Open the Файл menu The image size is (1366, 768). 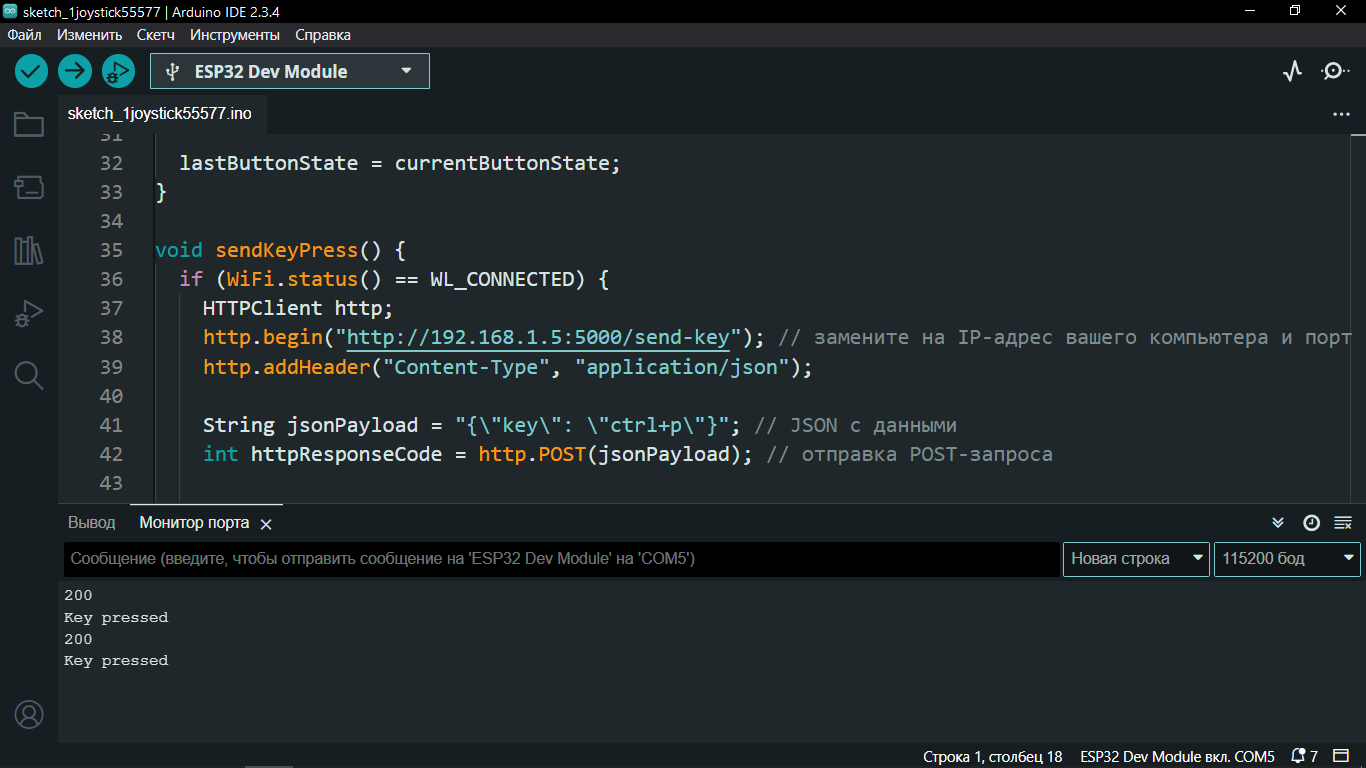point(24,34)
